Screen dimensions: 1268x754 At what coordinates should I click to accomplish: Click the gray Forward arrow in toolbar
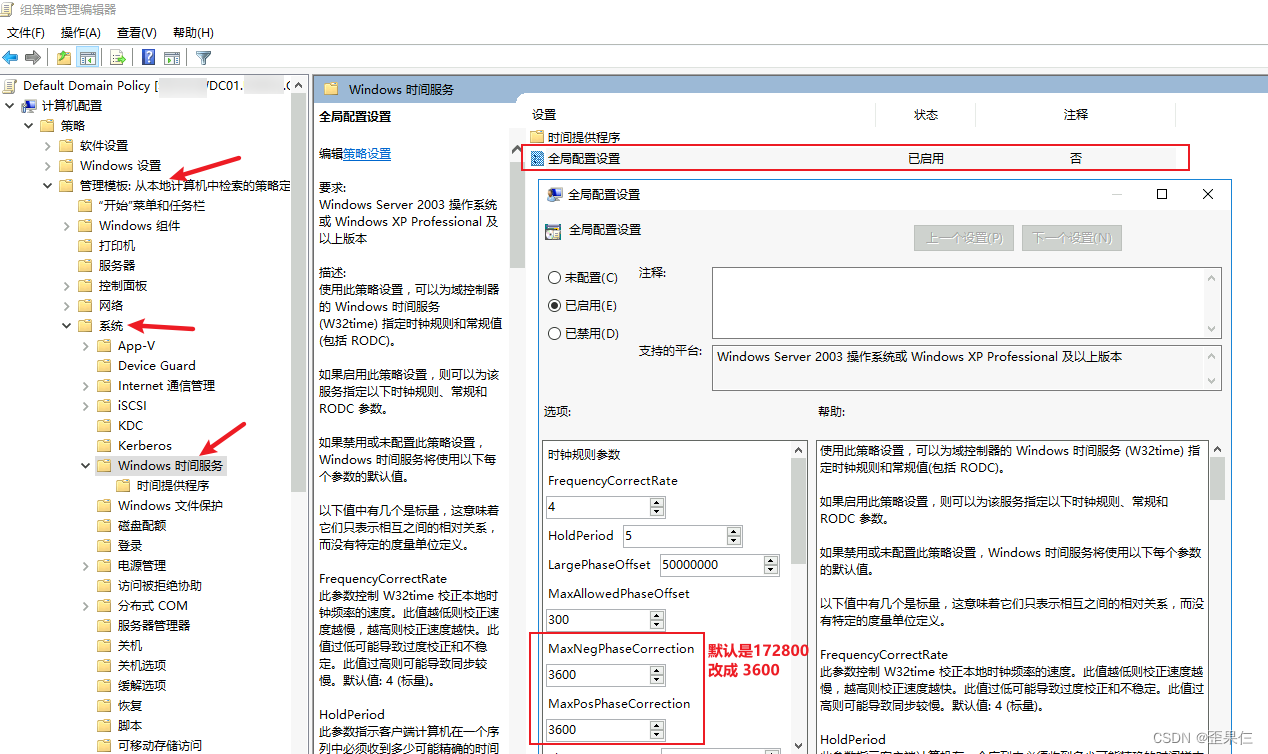tap(33, 58)
